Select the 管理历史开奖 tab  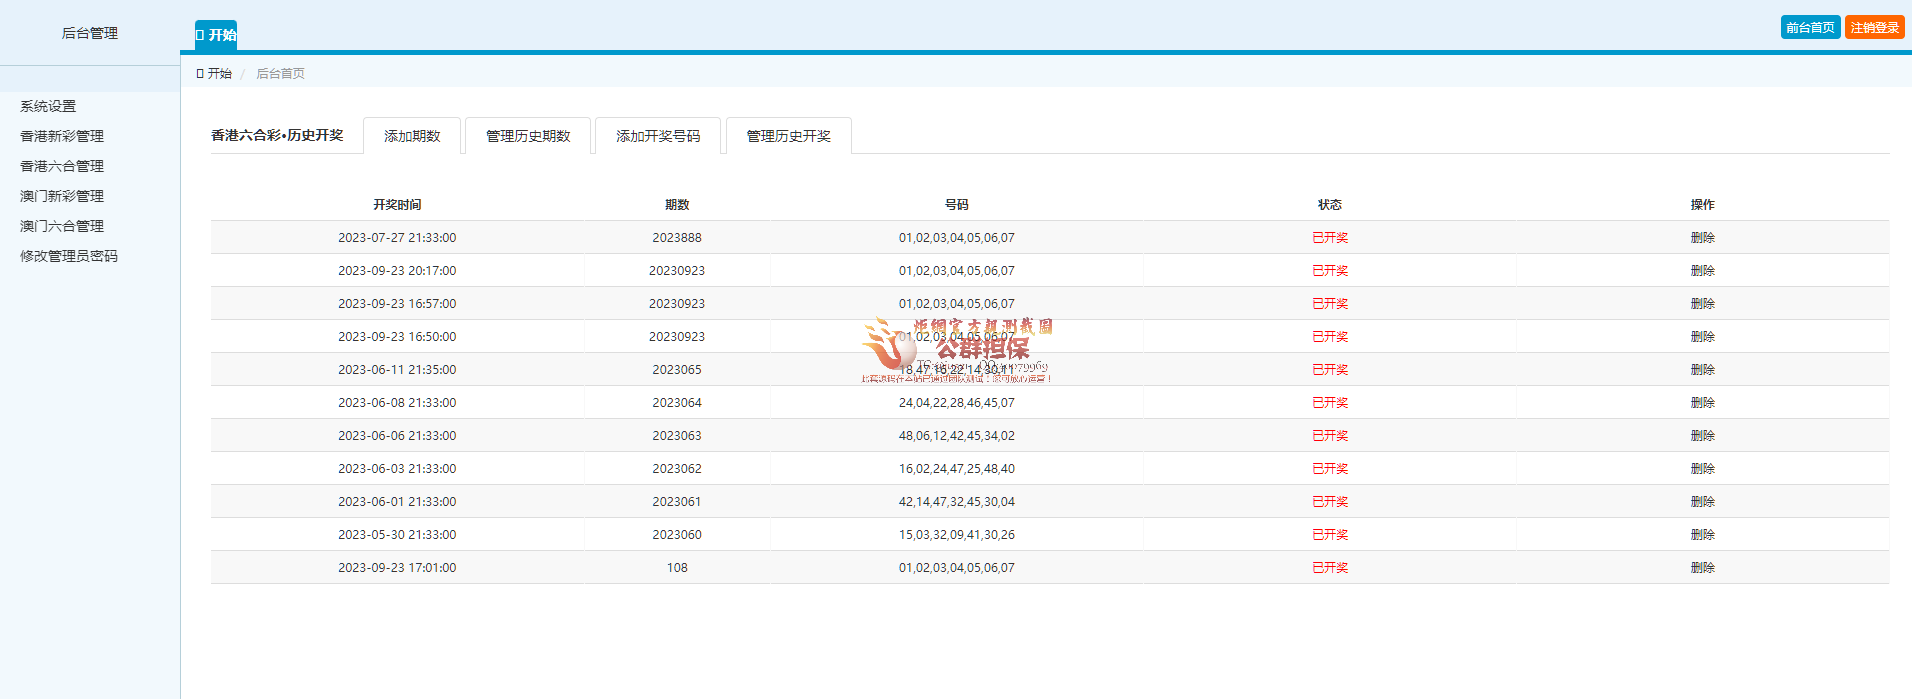pos(788,136)
